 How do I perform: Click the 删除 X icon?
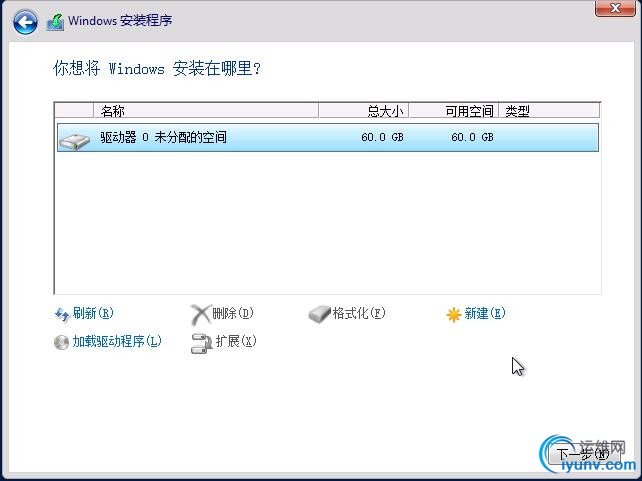click(x=201, y=314)
